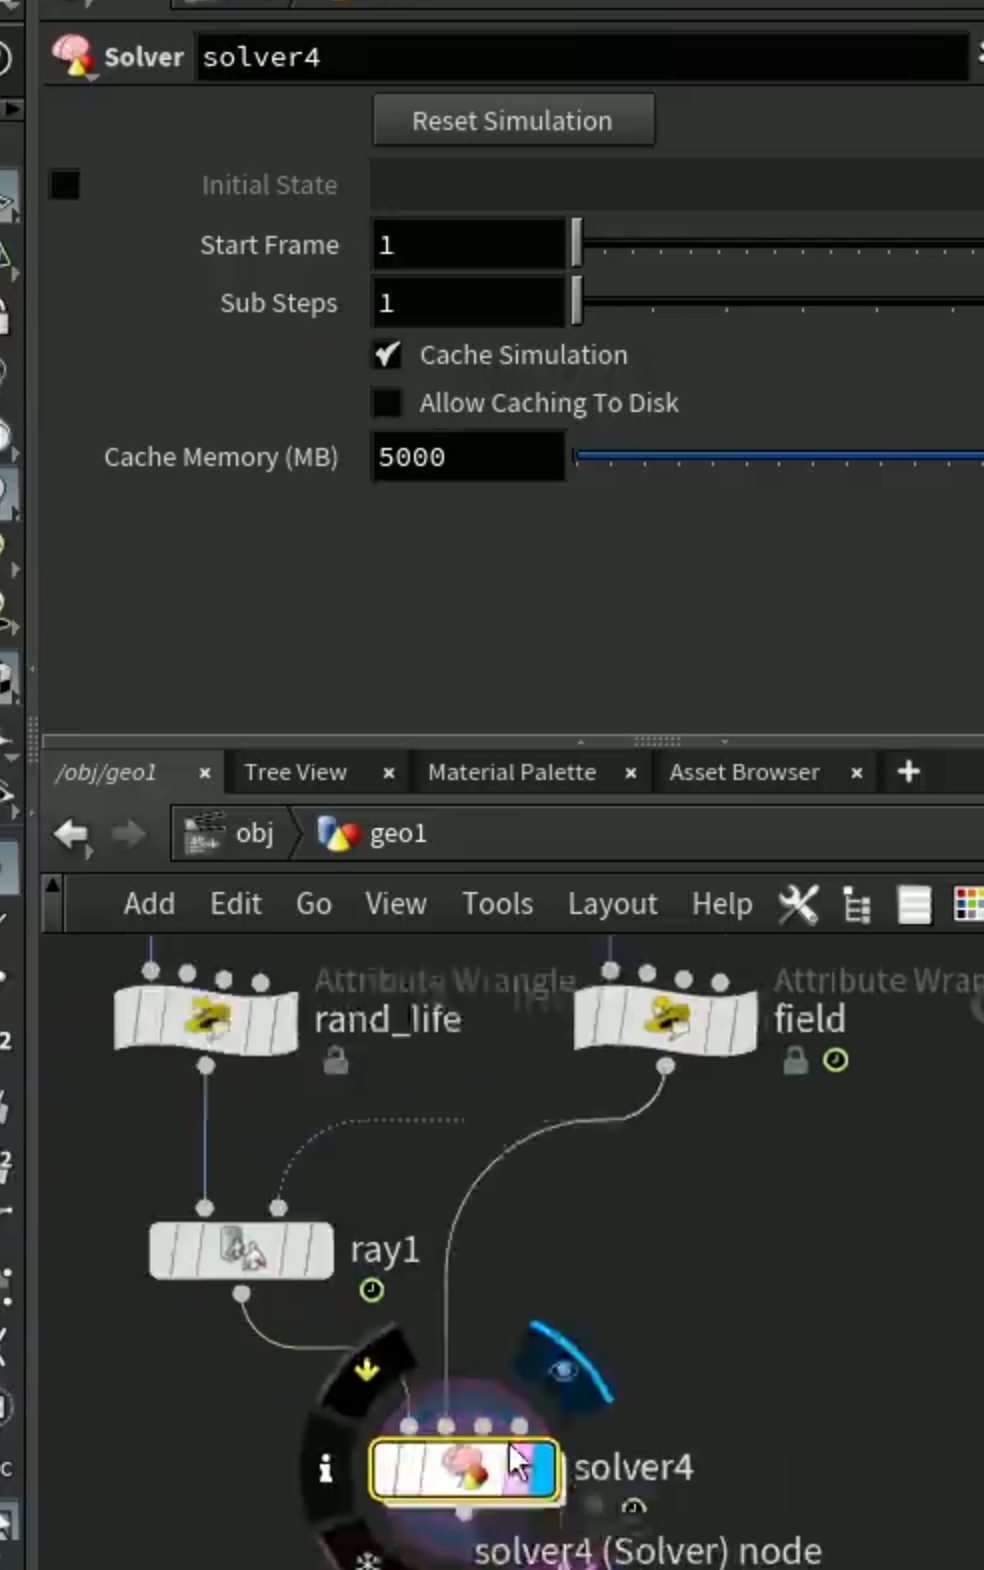984x1570 pixels.
Task: Switch to the /obj/geo1 network tab
Action: click(x=107, y=772)
